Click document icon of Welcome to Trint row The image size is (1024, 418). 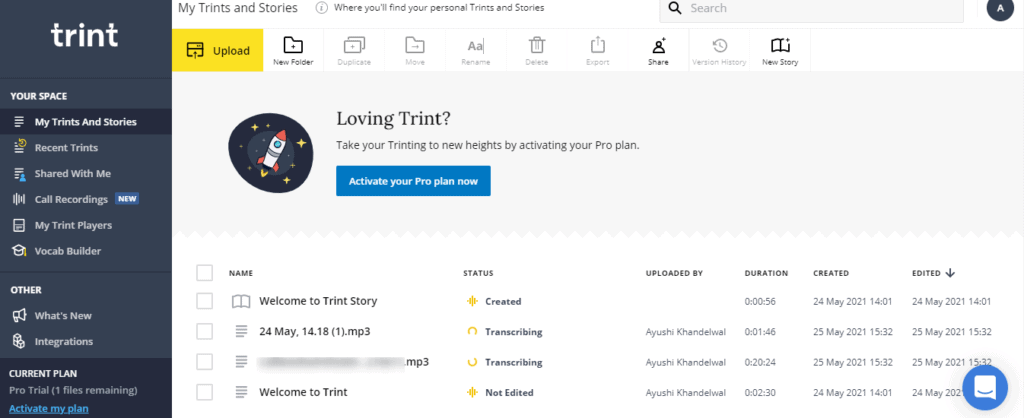pyautogui.click(x=242, y=392)
